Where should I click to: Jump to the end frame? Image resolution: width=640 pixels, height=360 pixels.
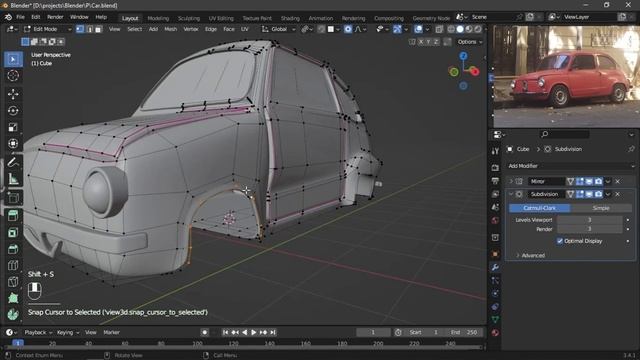[273, 332]
